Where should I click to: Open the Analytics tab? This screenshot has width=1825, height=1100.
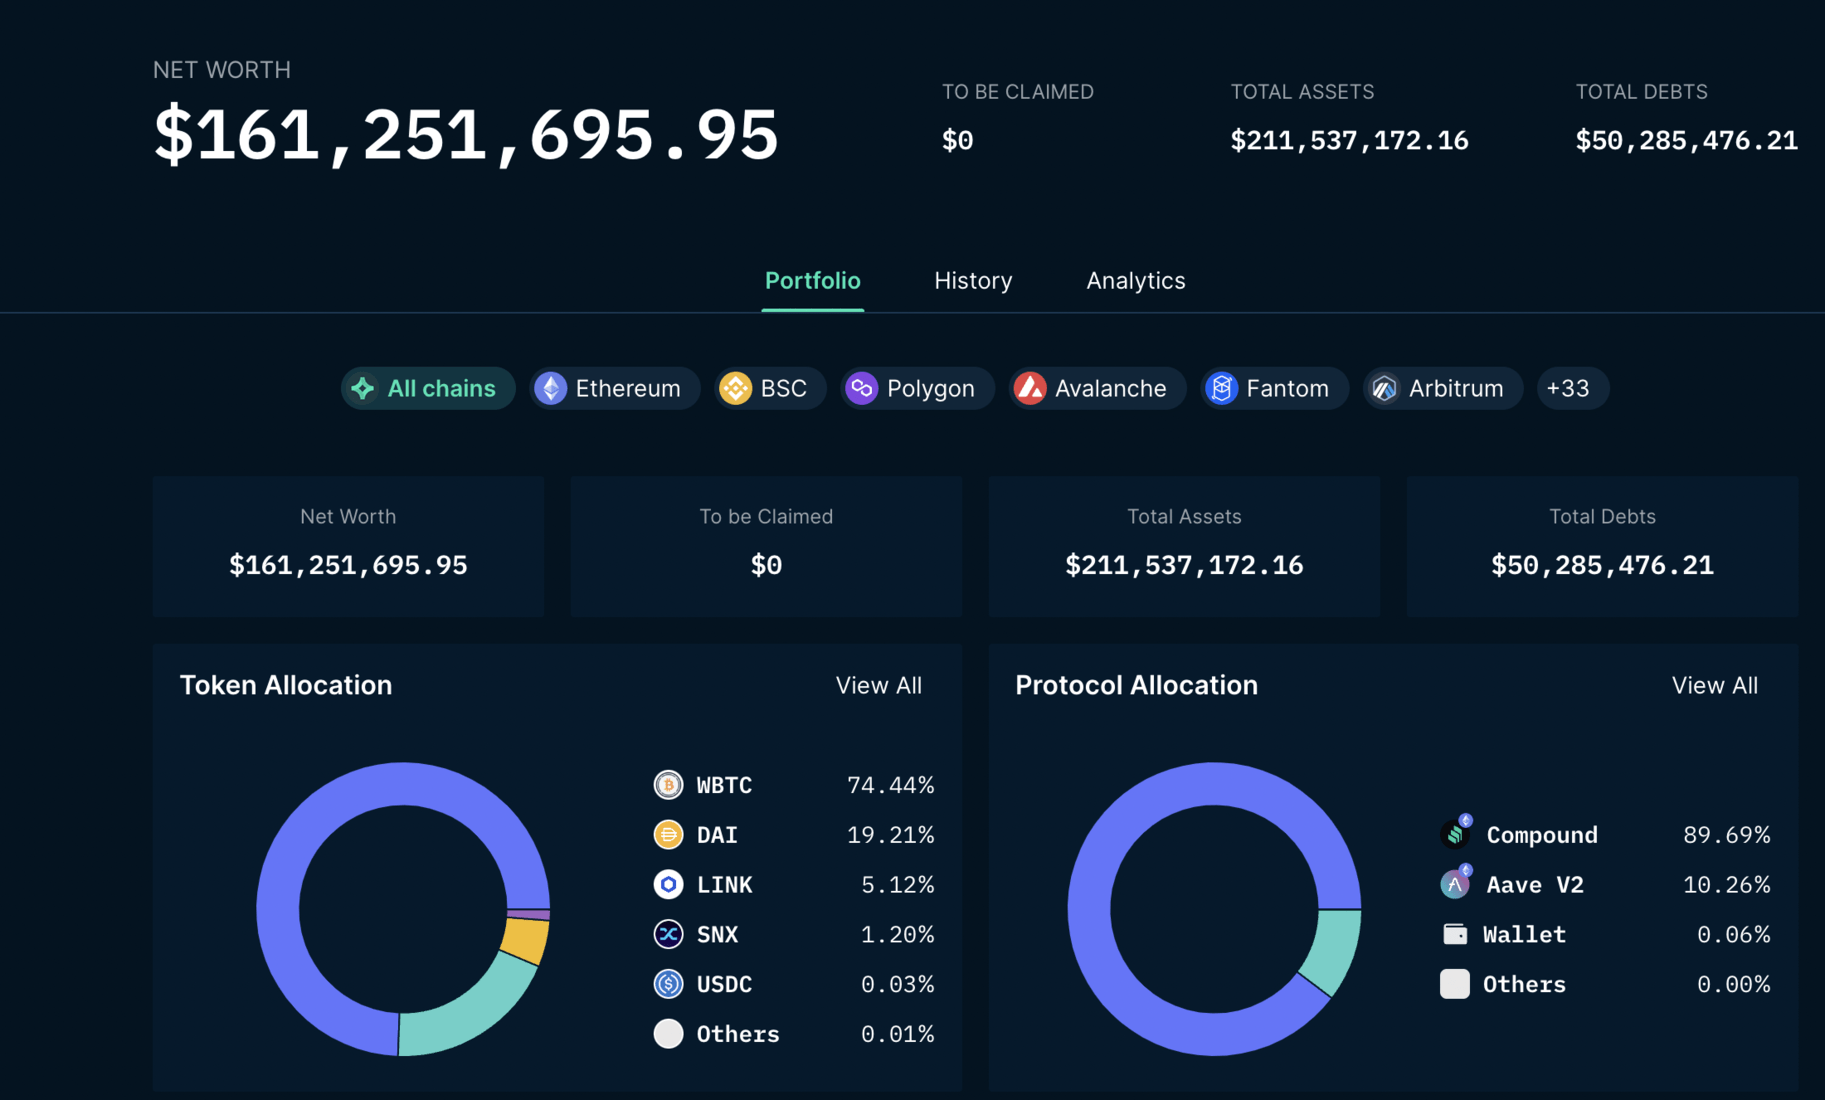(1135, 281)
